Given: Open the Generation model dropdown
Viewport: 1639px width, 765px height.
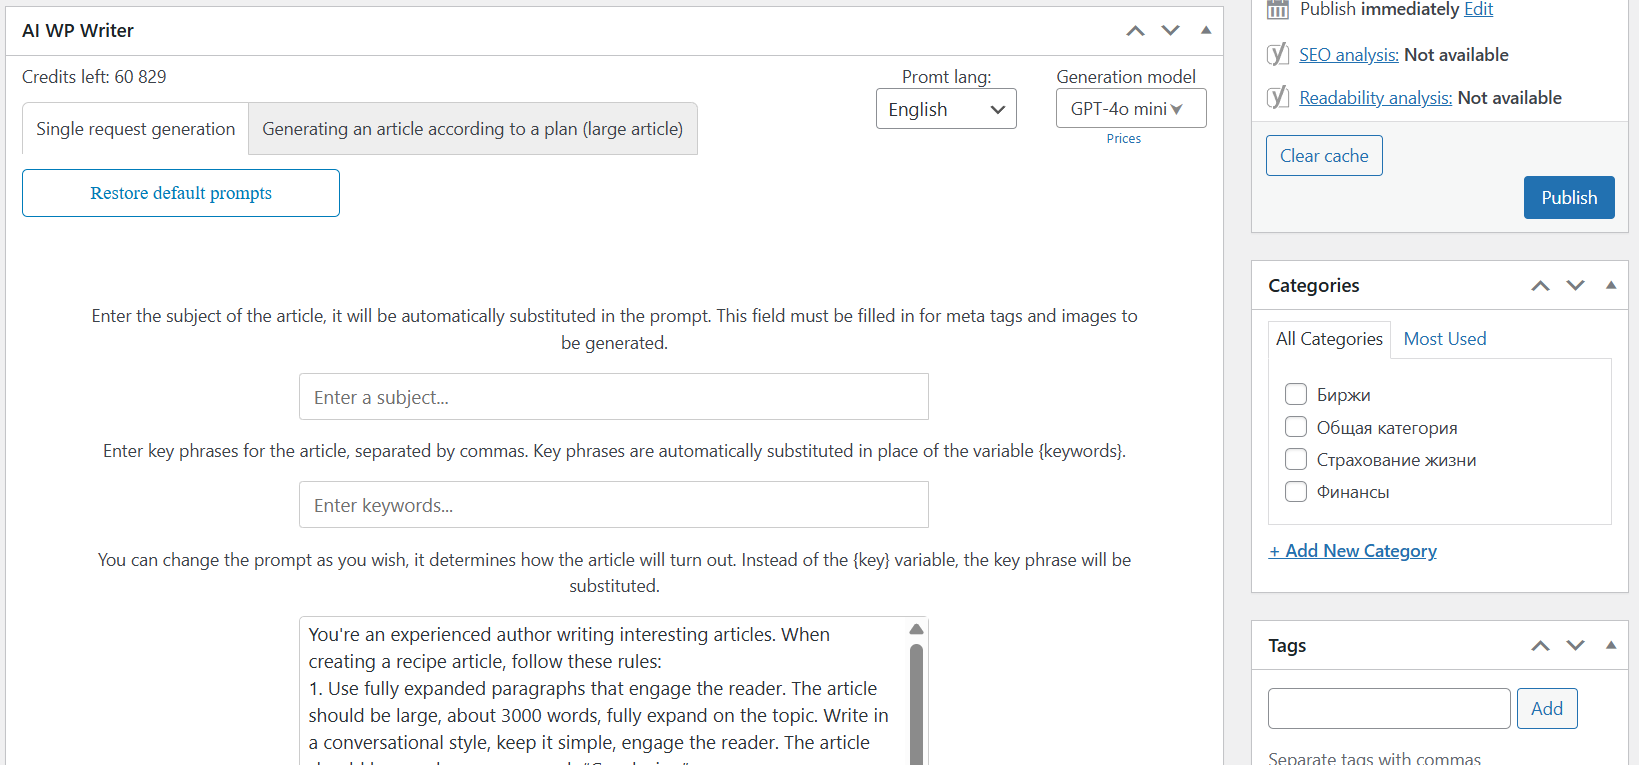Looking at the screenshot, I should click(1130, 109).
